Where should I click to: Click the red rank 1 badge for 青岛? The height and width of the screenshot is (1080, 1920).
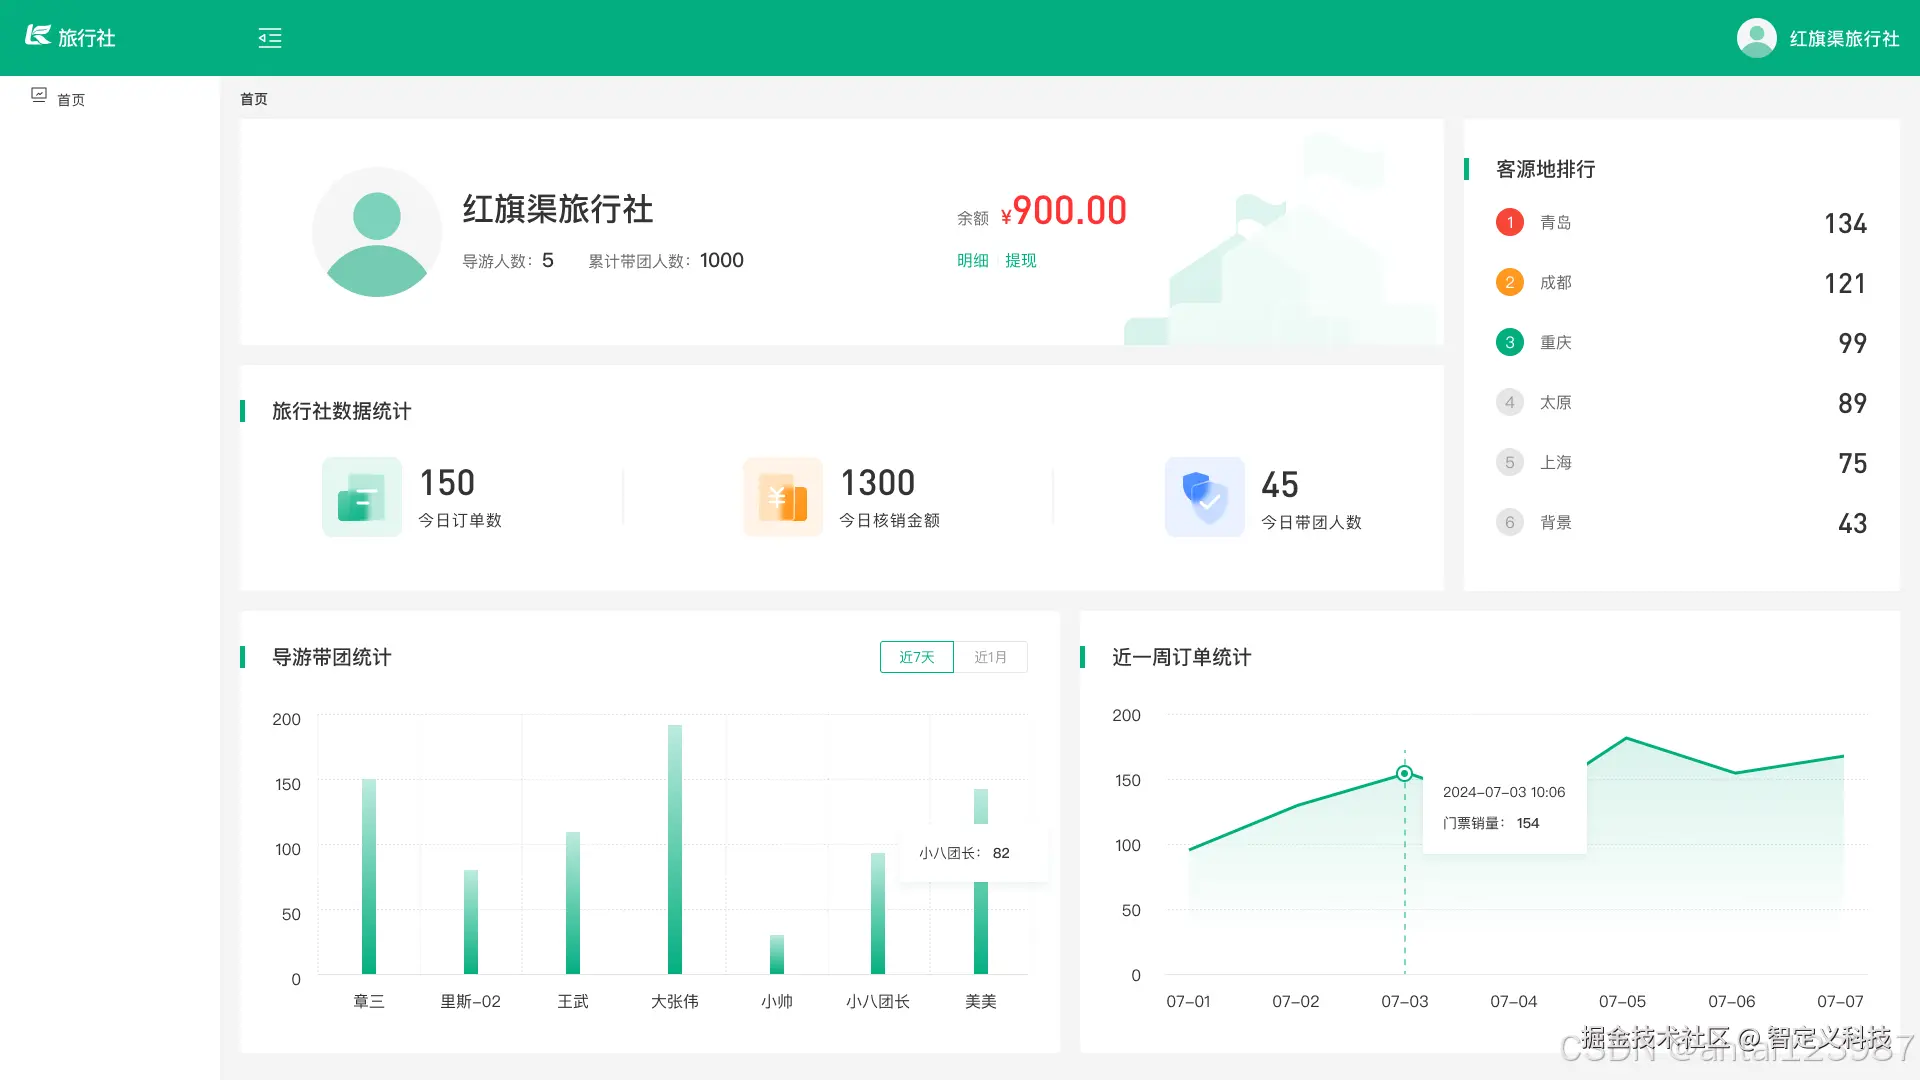pyautogui.click(x=1509, y=222)
